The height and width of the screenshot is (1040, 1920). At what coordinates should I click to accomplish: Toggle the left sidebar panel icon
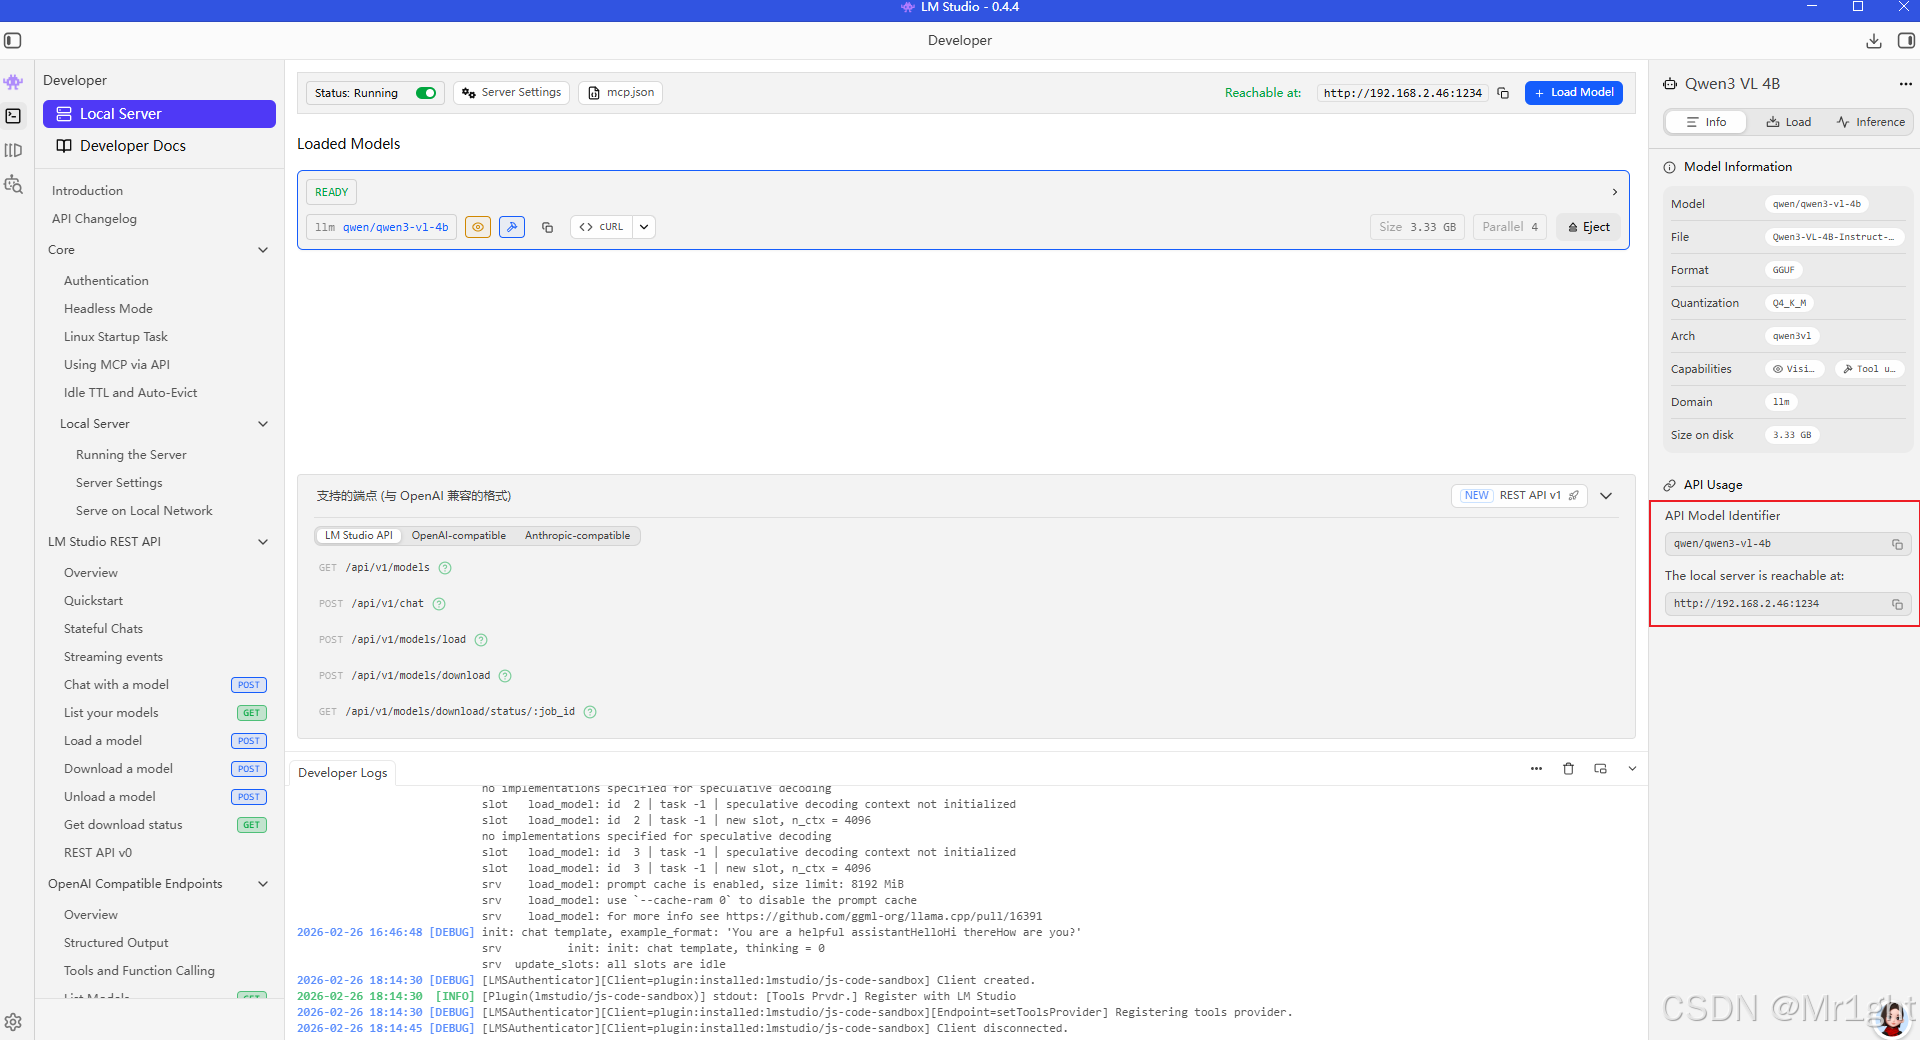pos(13,41)
